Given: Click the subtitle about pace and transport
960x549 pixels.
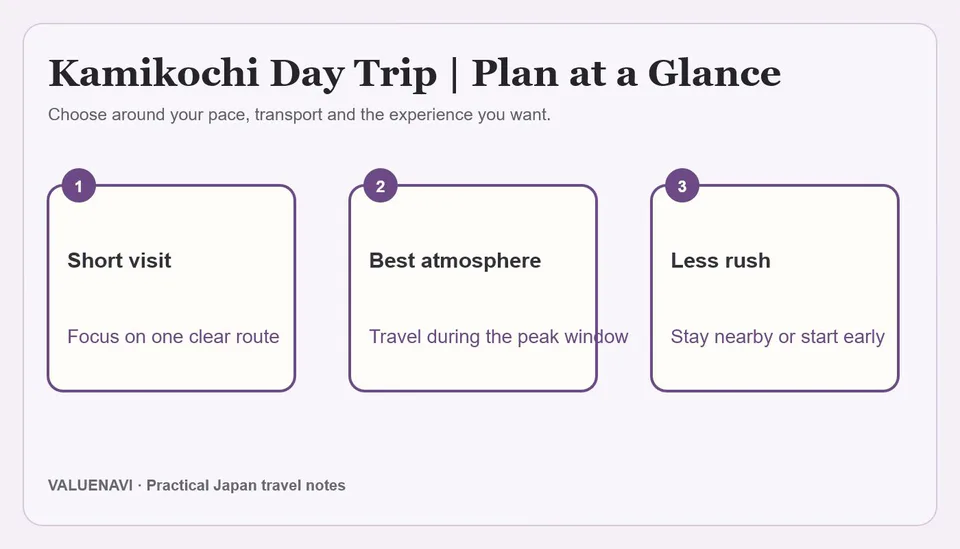Looking at the screenshot, I should coord(299,114).
